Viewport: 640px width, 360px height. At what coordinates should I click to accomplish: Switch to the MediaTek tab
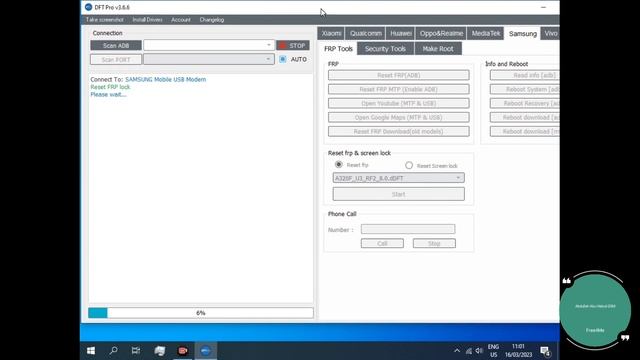[486, 33]
